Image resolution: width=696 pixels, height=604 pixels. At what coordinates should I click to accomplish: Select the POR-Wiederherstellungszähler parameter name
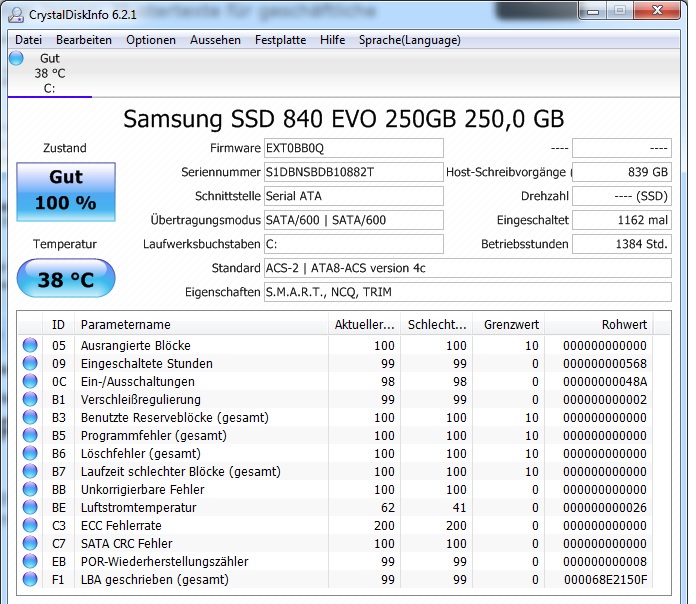[164, 561]
